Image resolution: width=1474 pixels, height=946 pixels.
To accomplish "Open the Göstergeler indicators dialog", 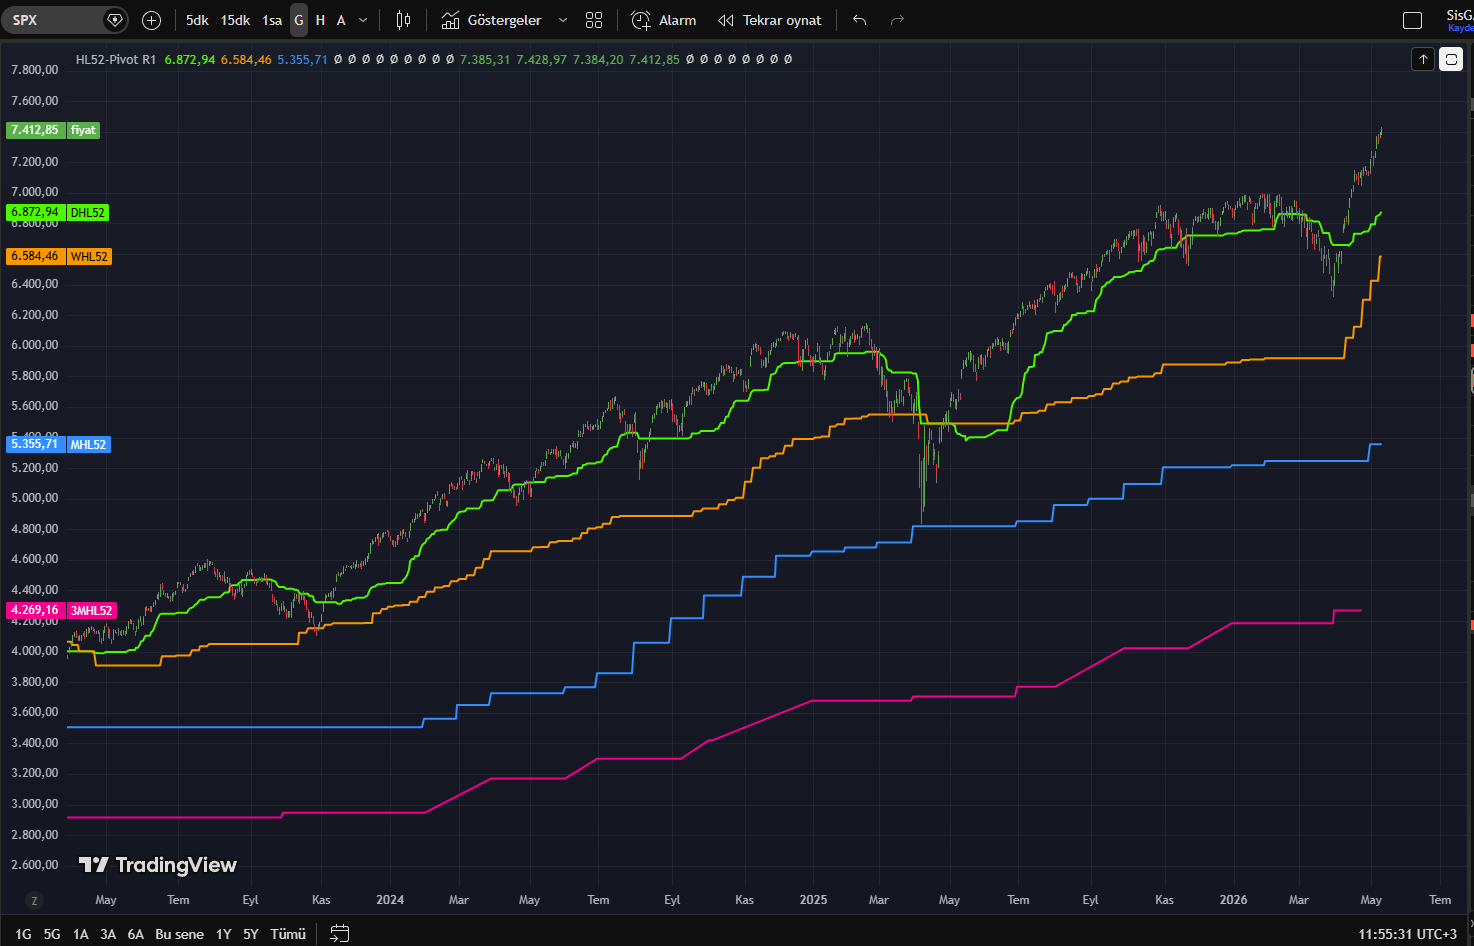I will pos(492,20).
